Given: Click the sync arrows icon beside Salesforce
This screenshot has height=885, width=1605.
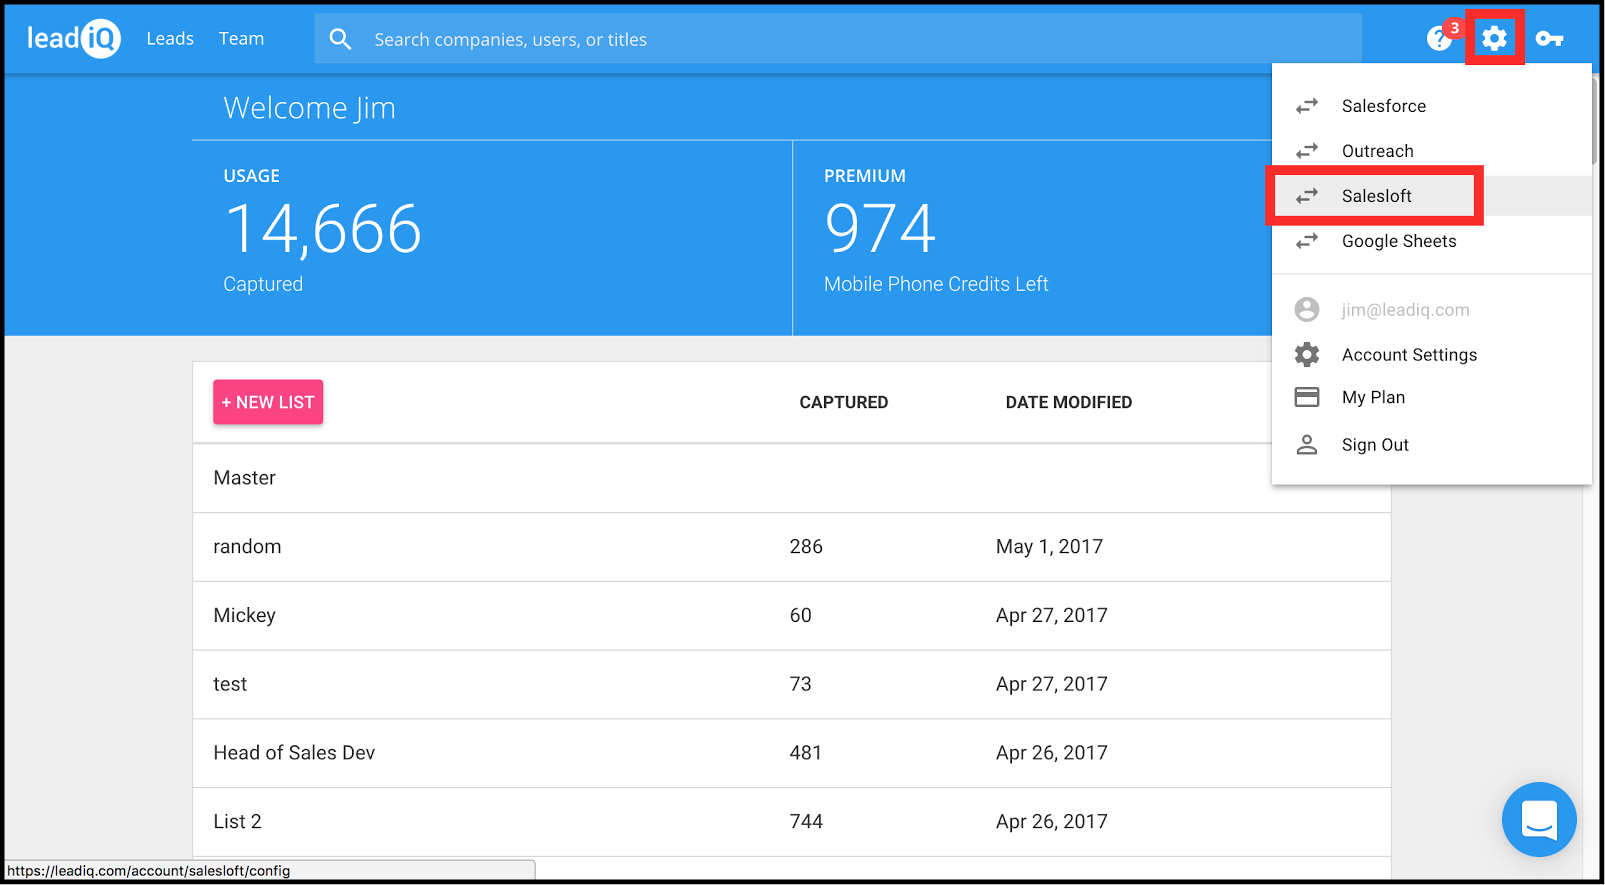Looking at the screenshot, I should pos(1307,106).
